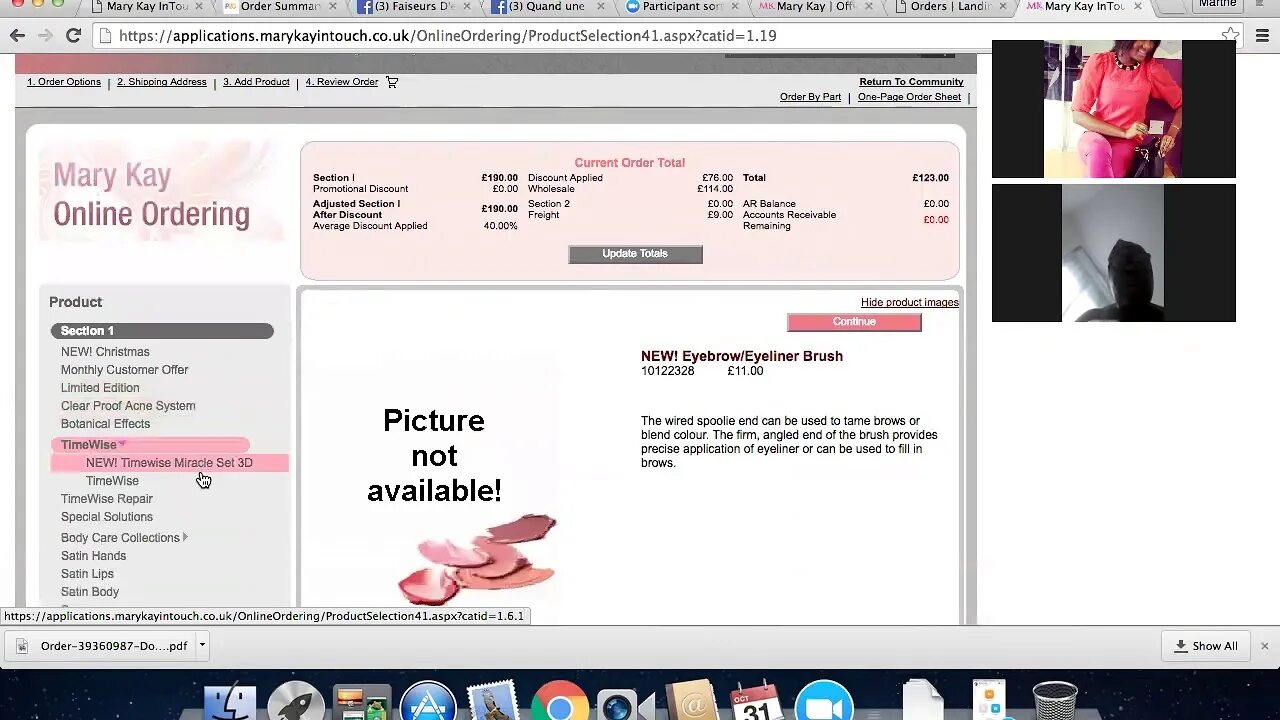Open the Mail stamp icon in dock
Screen dimensions: 1280x720
[x=493, y=702]
